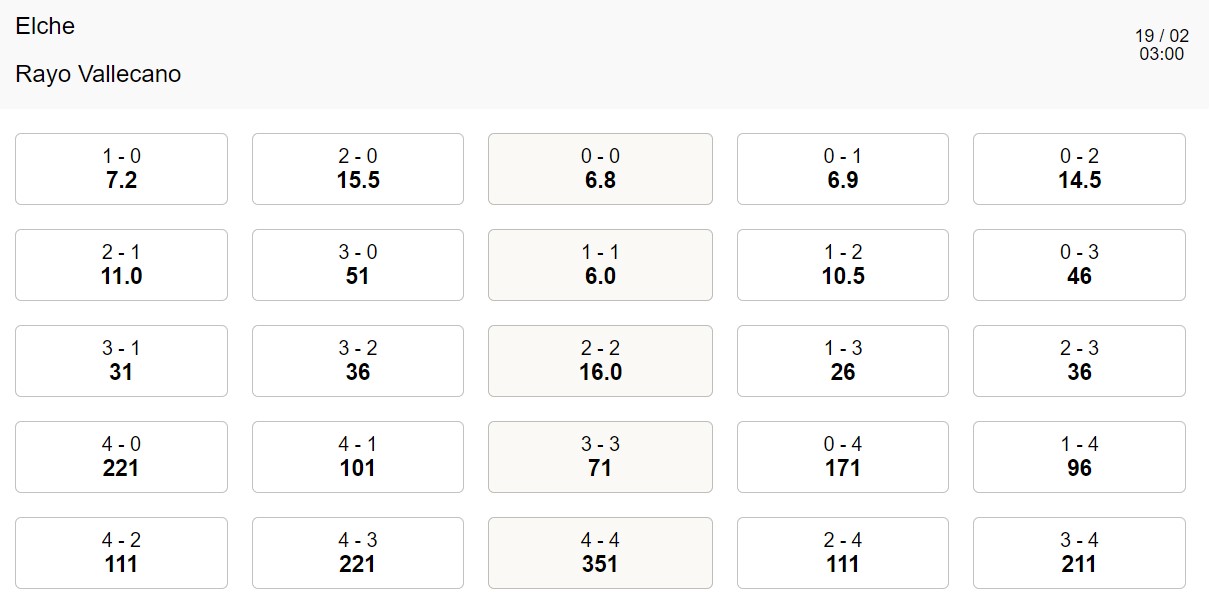Add the 0 - 3 score at 46
1210x595 pixels.
[x=1079, y=265]
